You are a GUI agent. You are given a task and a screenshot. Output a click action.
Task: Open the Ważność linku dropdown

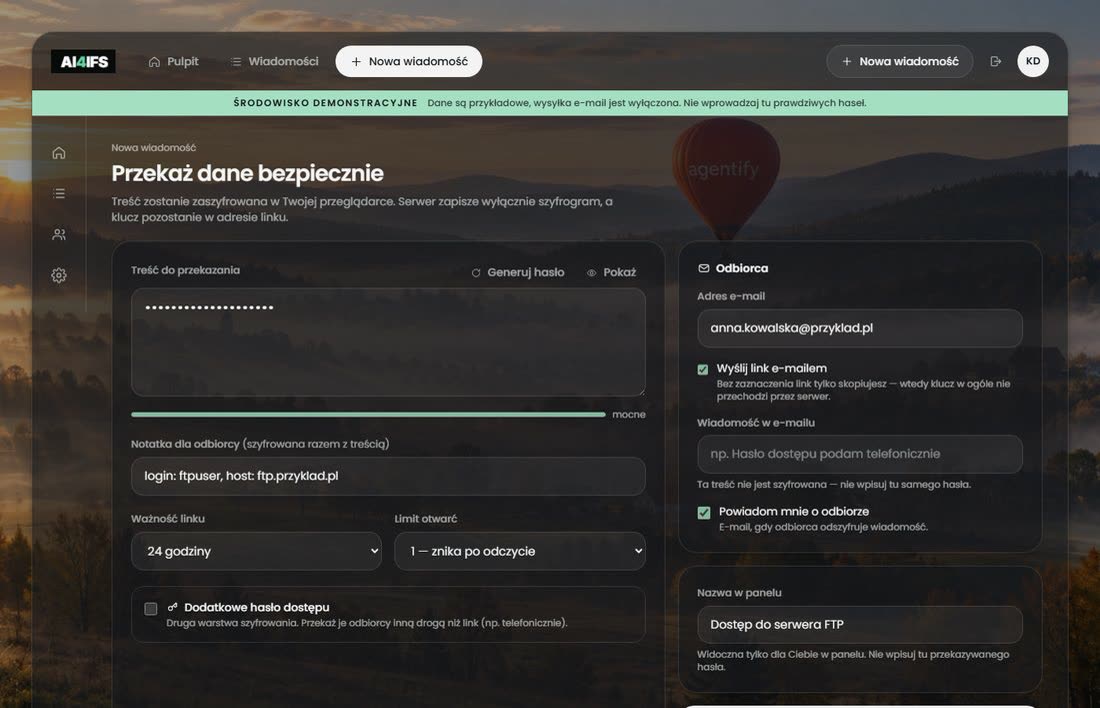tap(256, 551)
